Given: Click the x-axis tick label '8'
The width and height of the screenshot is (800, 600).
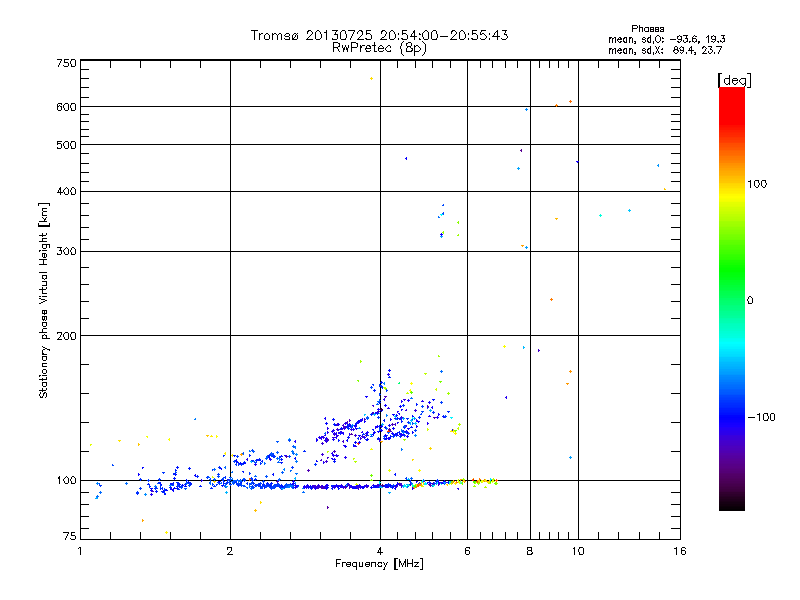Looking at the screenshot, I should coord(530,551).
